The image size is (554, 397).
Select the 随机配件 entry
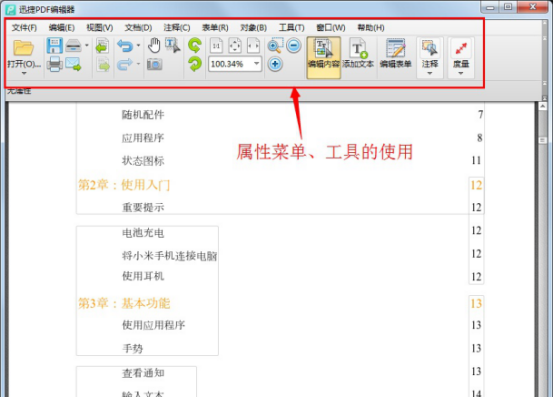[x=143, y=114]
